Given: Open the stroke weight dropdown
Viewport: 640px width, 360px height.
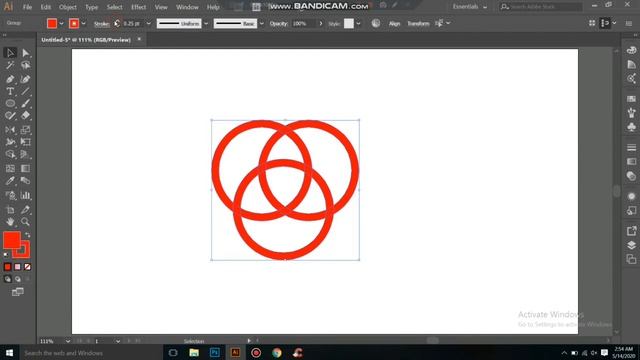Looking at the screenshot, I should tap(149, 24).
